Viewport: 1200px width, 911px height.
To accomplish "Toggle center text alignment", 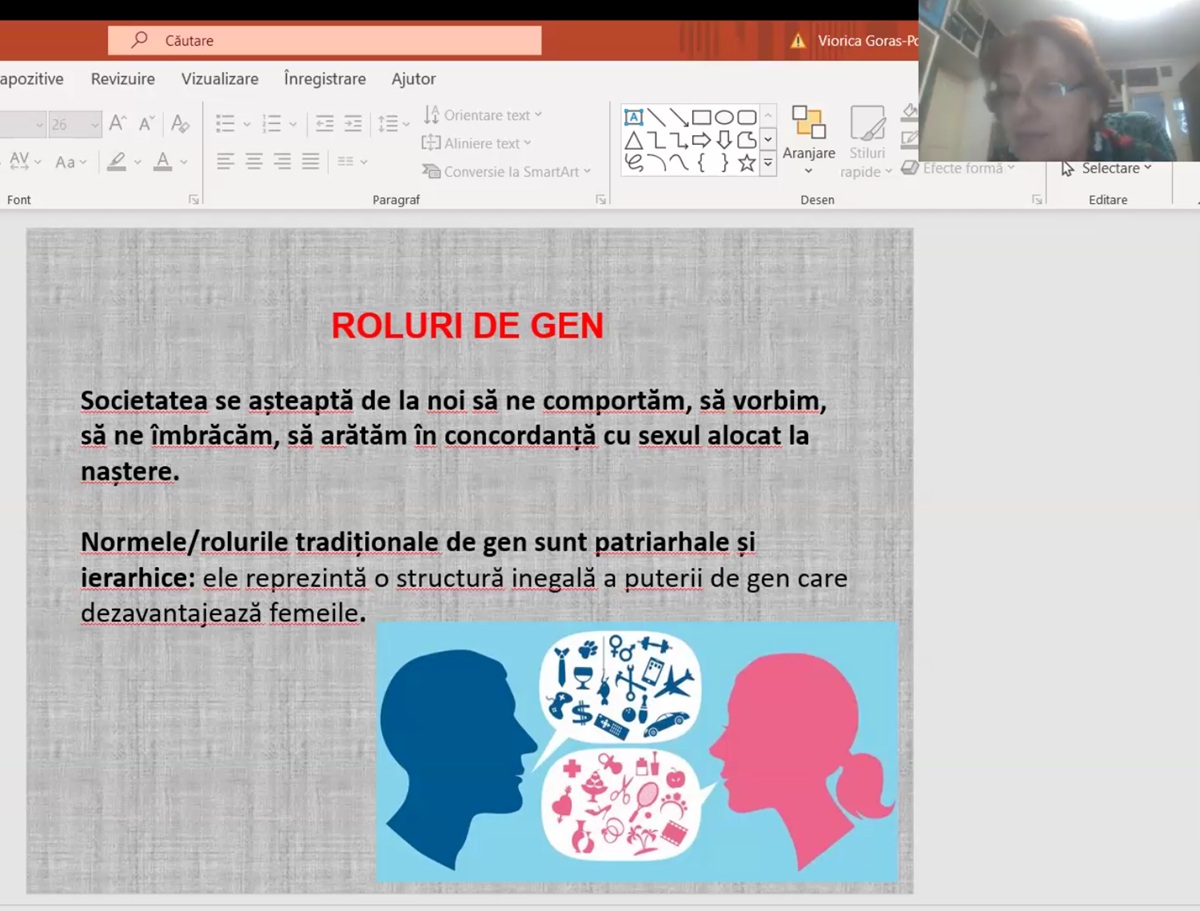I will [x=254, y=161].
